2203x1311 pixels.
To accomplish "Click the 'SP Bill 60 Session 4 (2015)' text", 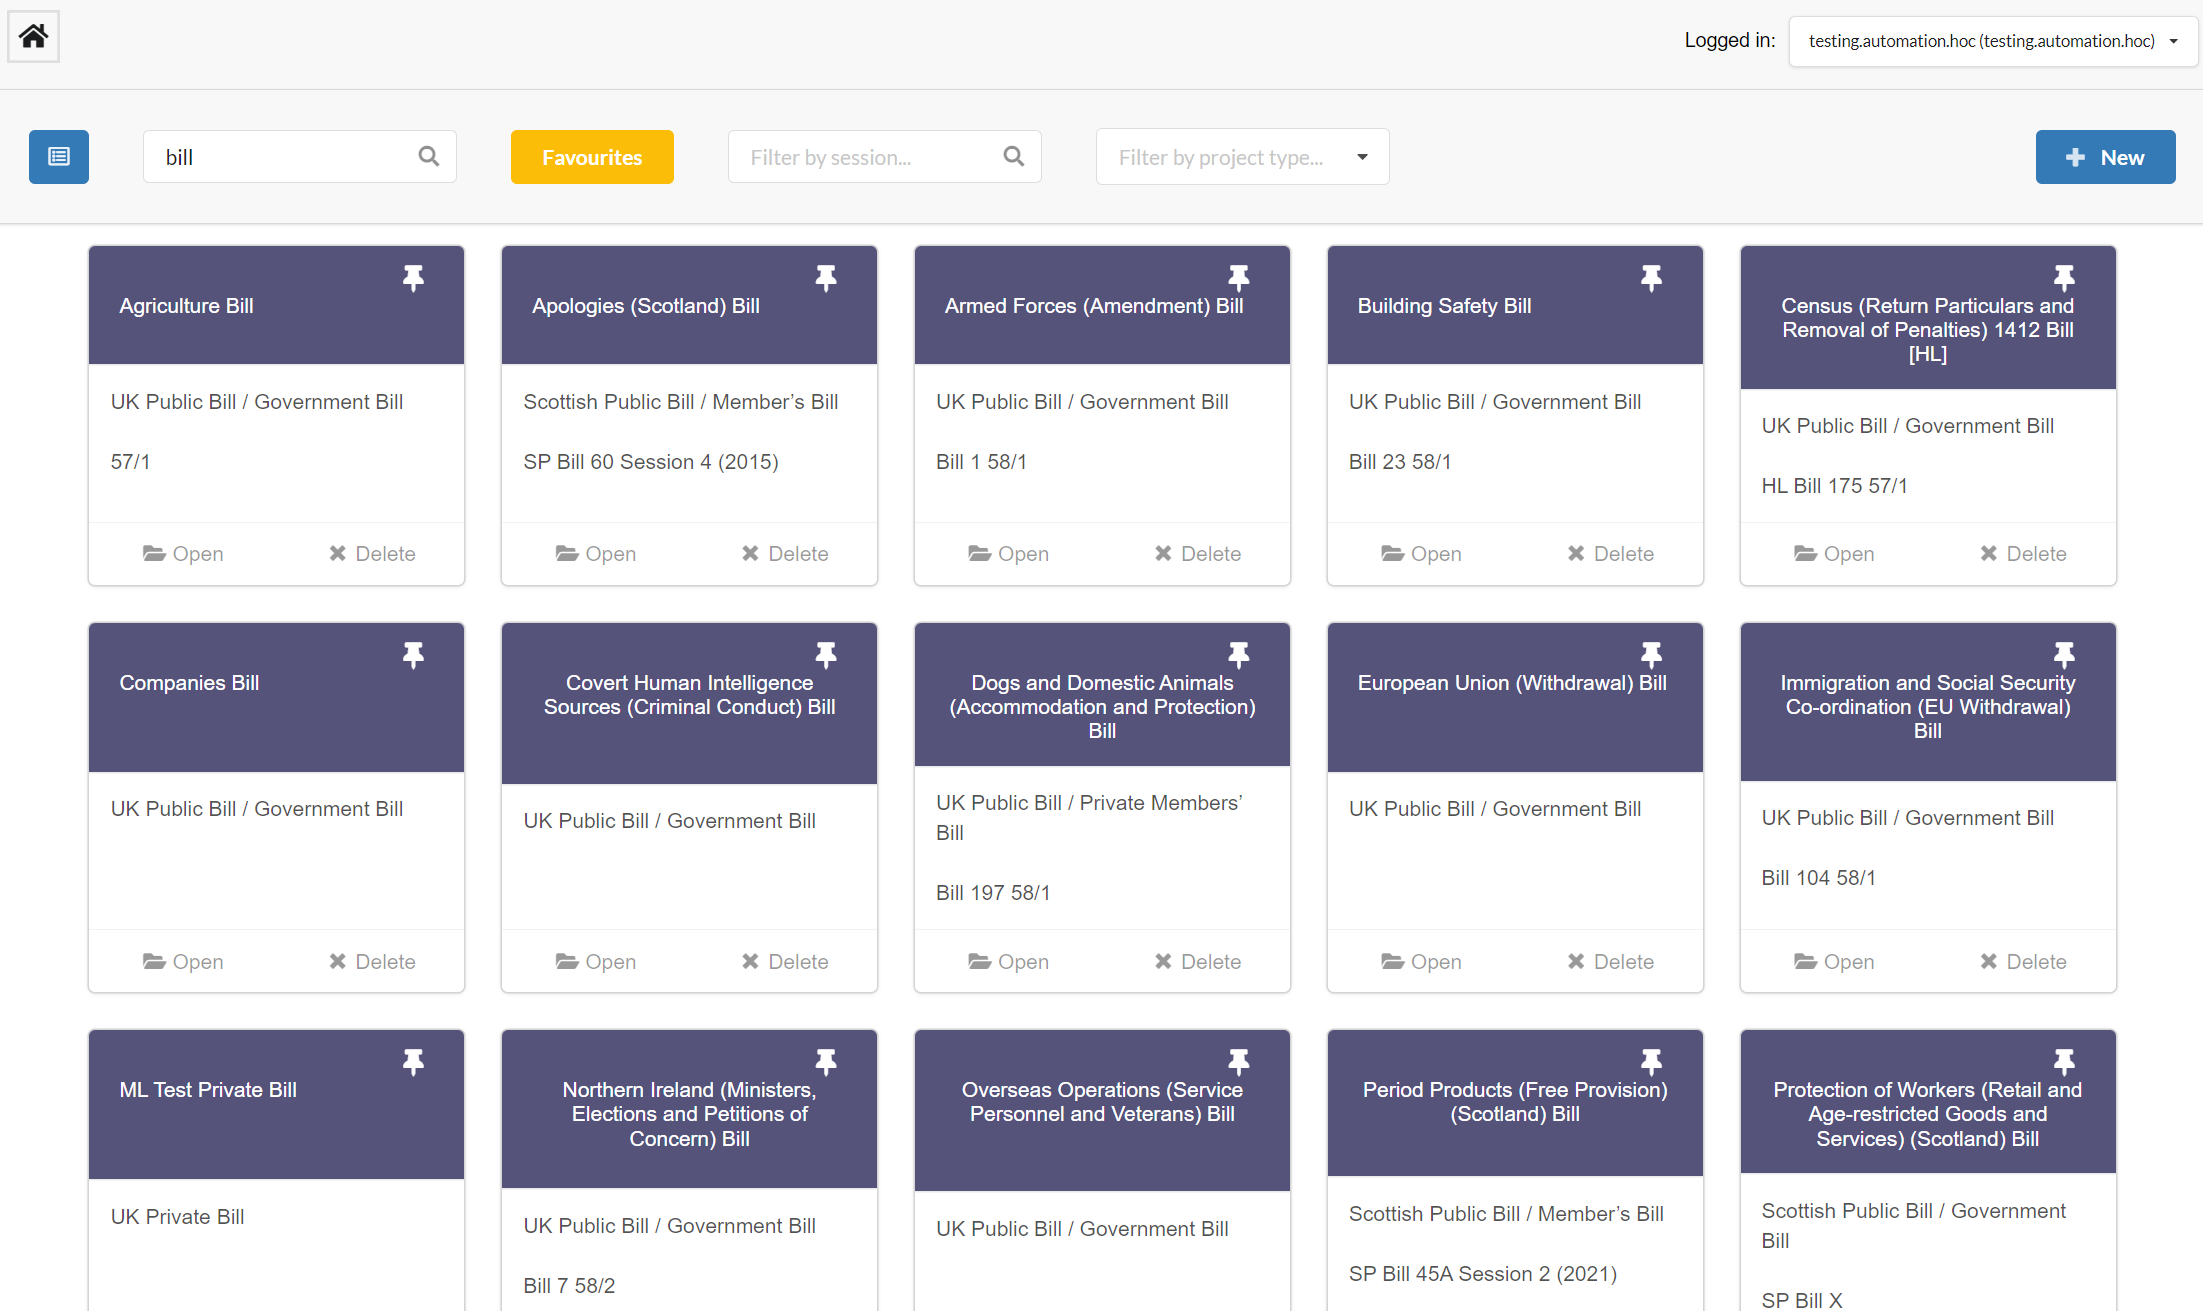I will 651,462.
